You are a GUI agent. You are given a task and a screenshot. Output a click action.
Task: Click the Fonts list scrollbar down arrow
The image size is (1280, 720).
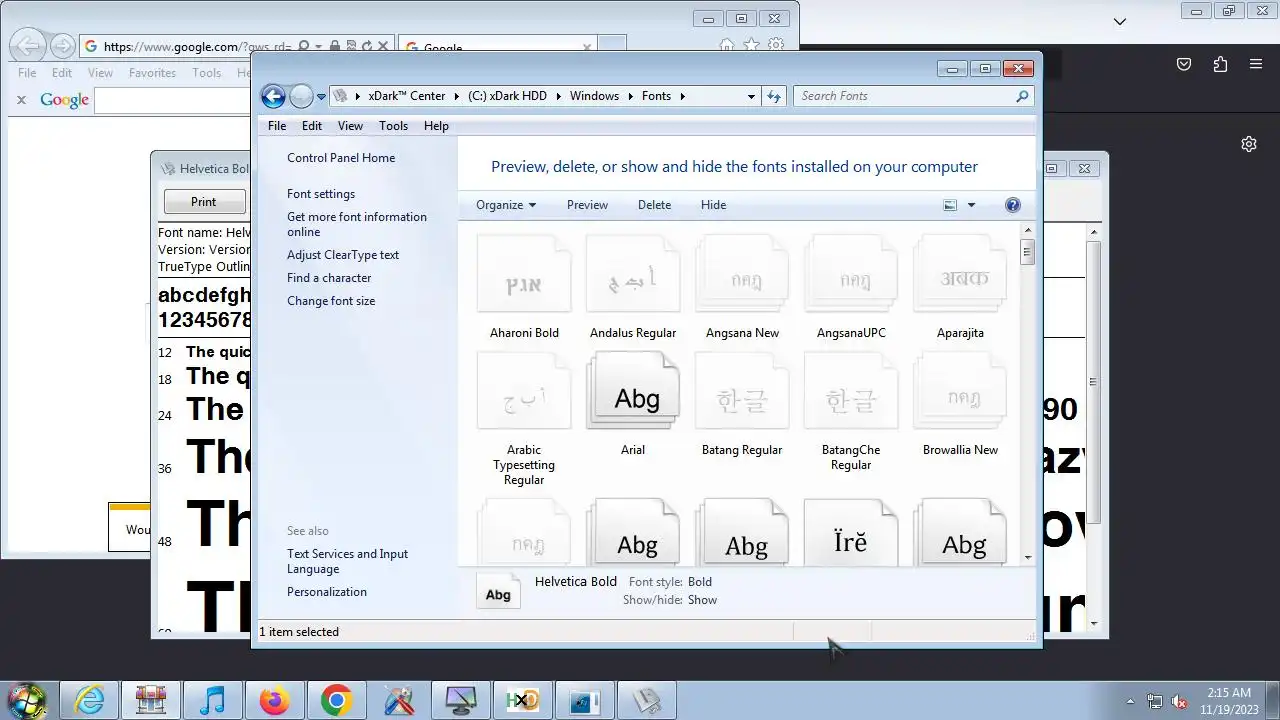(1028, 557)
